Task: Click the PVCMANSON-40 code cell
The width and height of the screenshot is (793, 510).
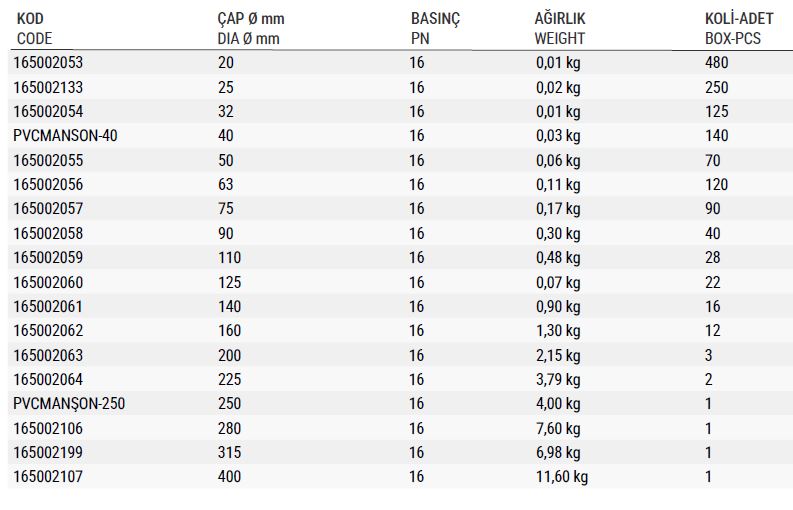Action: [65, 136]
